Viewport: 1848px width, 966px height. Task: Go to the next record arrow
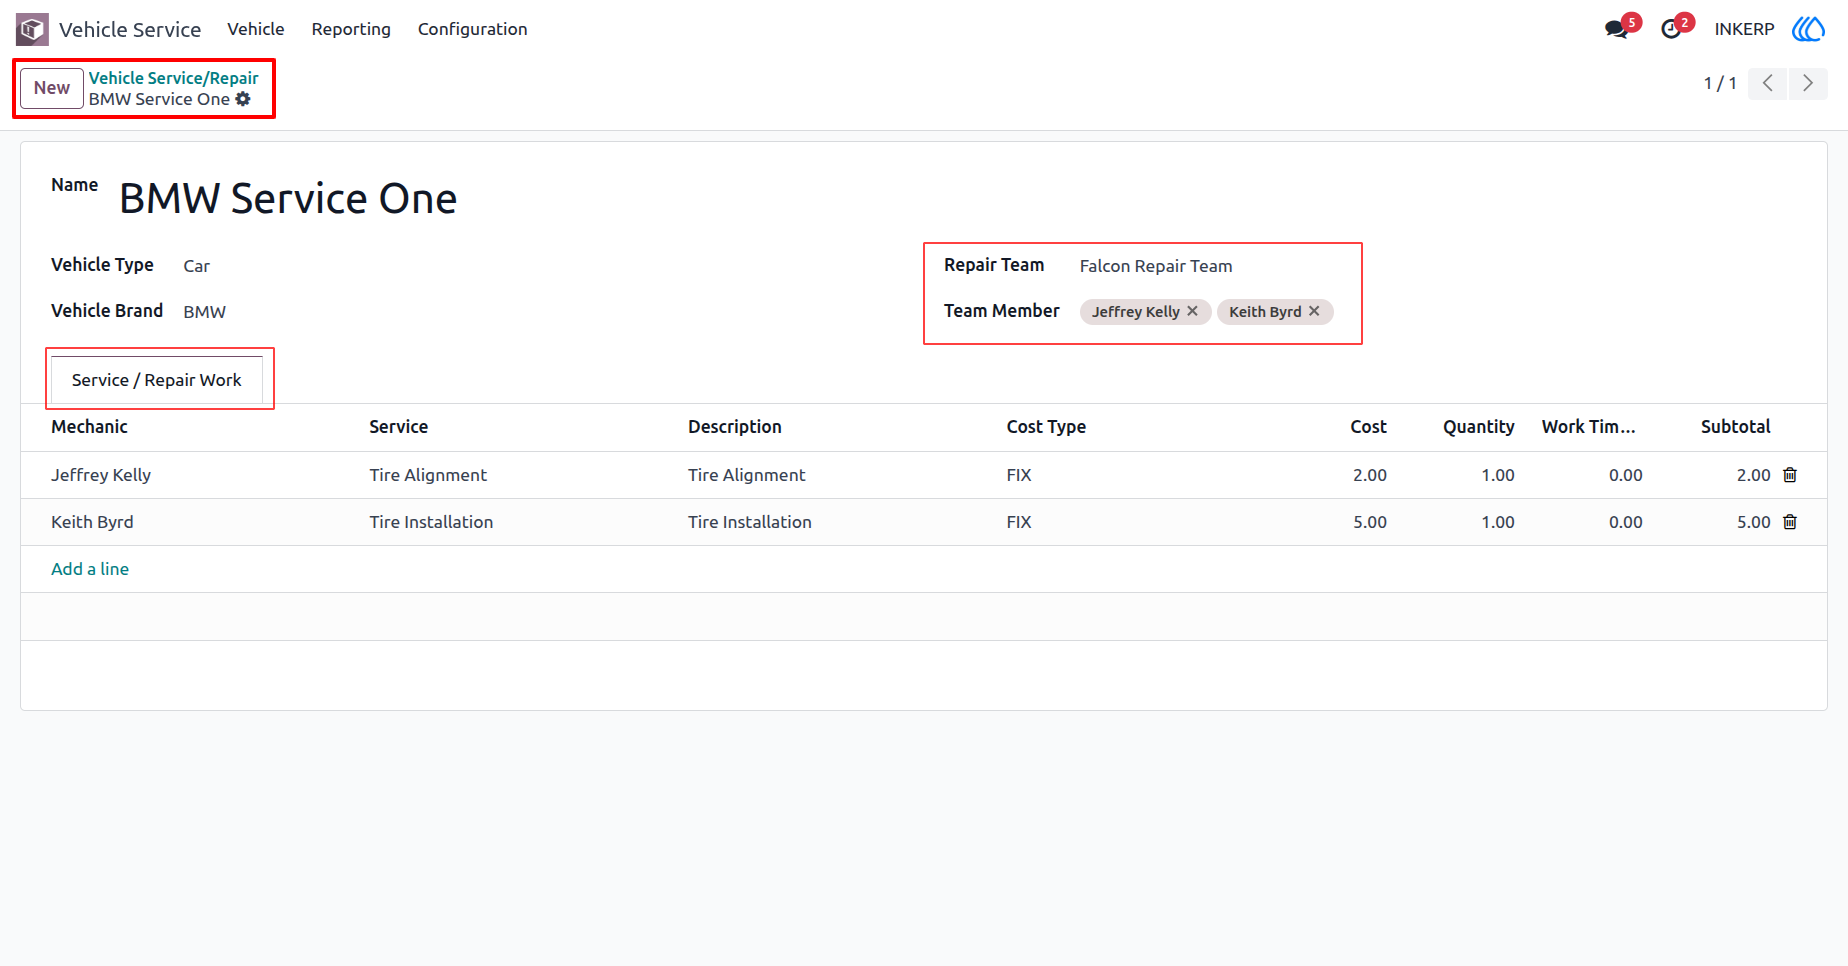click(1808, 83)
